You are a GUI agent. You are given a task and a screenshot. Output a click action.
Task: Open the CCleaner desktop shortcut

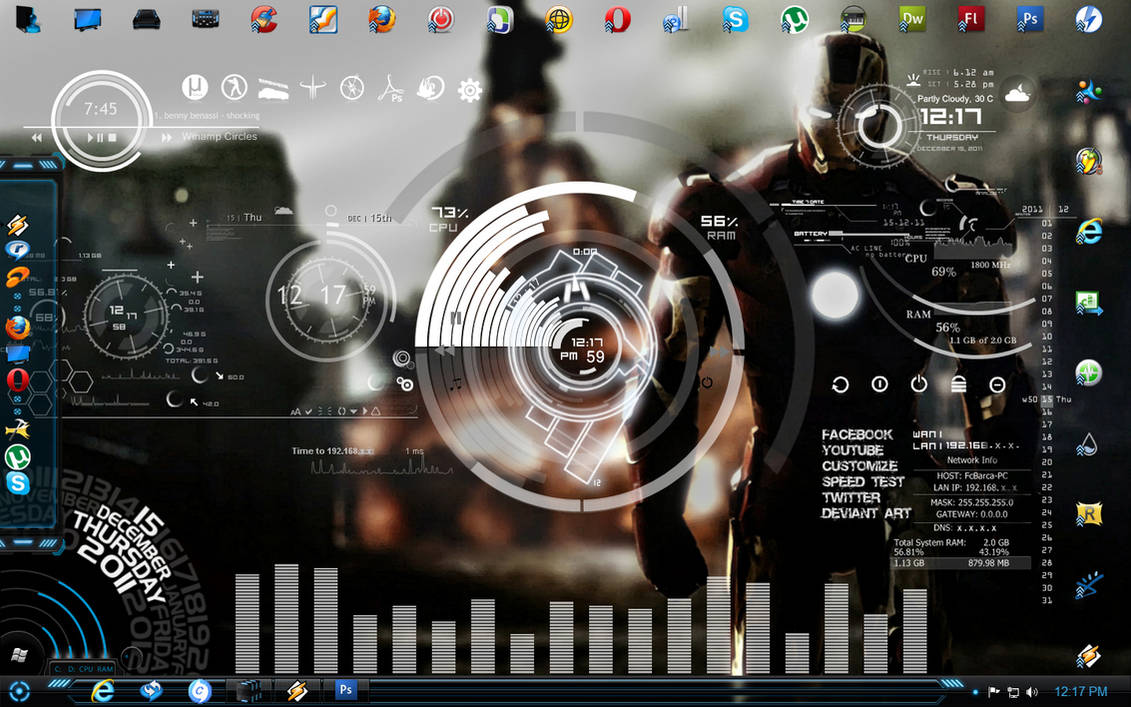click(x=264, y=19)
